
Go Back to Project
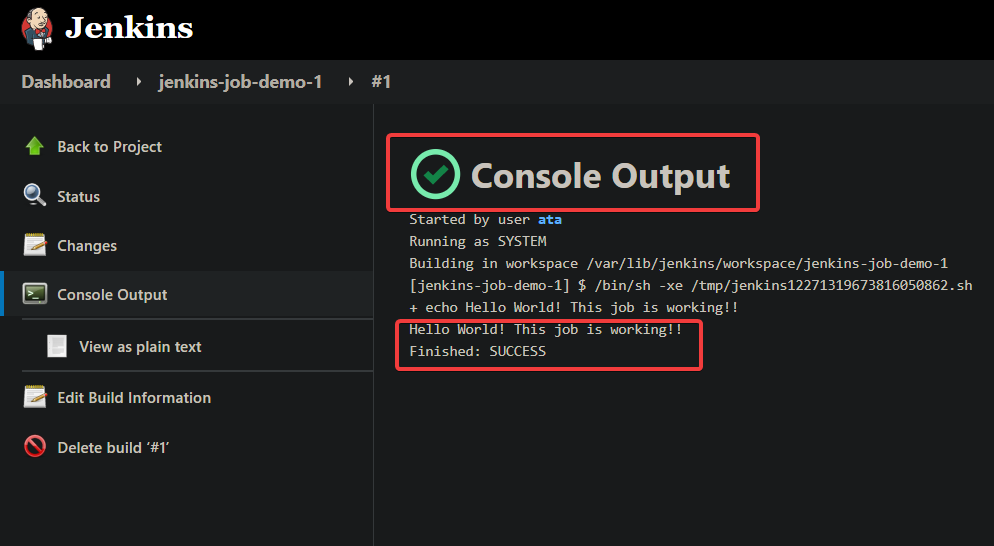pyautogui.click(x=110, y=146)
